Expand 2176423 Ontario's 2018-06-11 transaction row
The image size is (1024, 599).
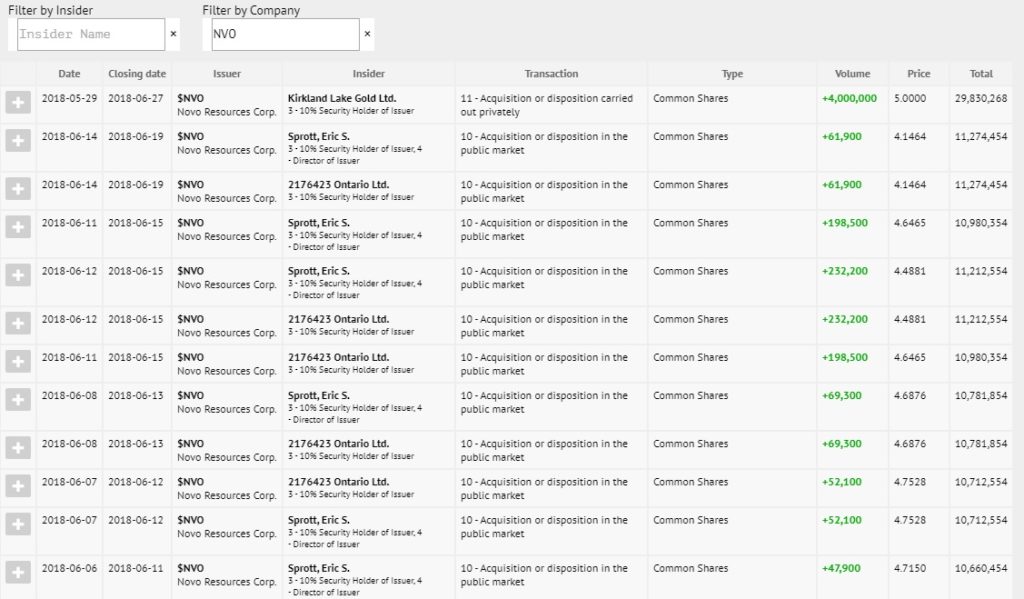pos(18,361)
